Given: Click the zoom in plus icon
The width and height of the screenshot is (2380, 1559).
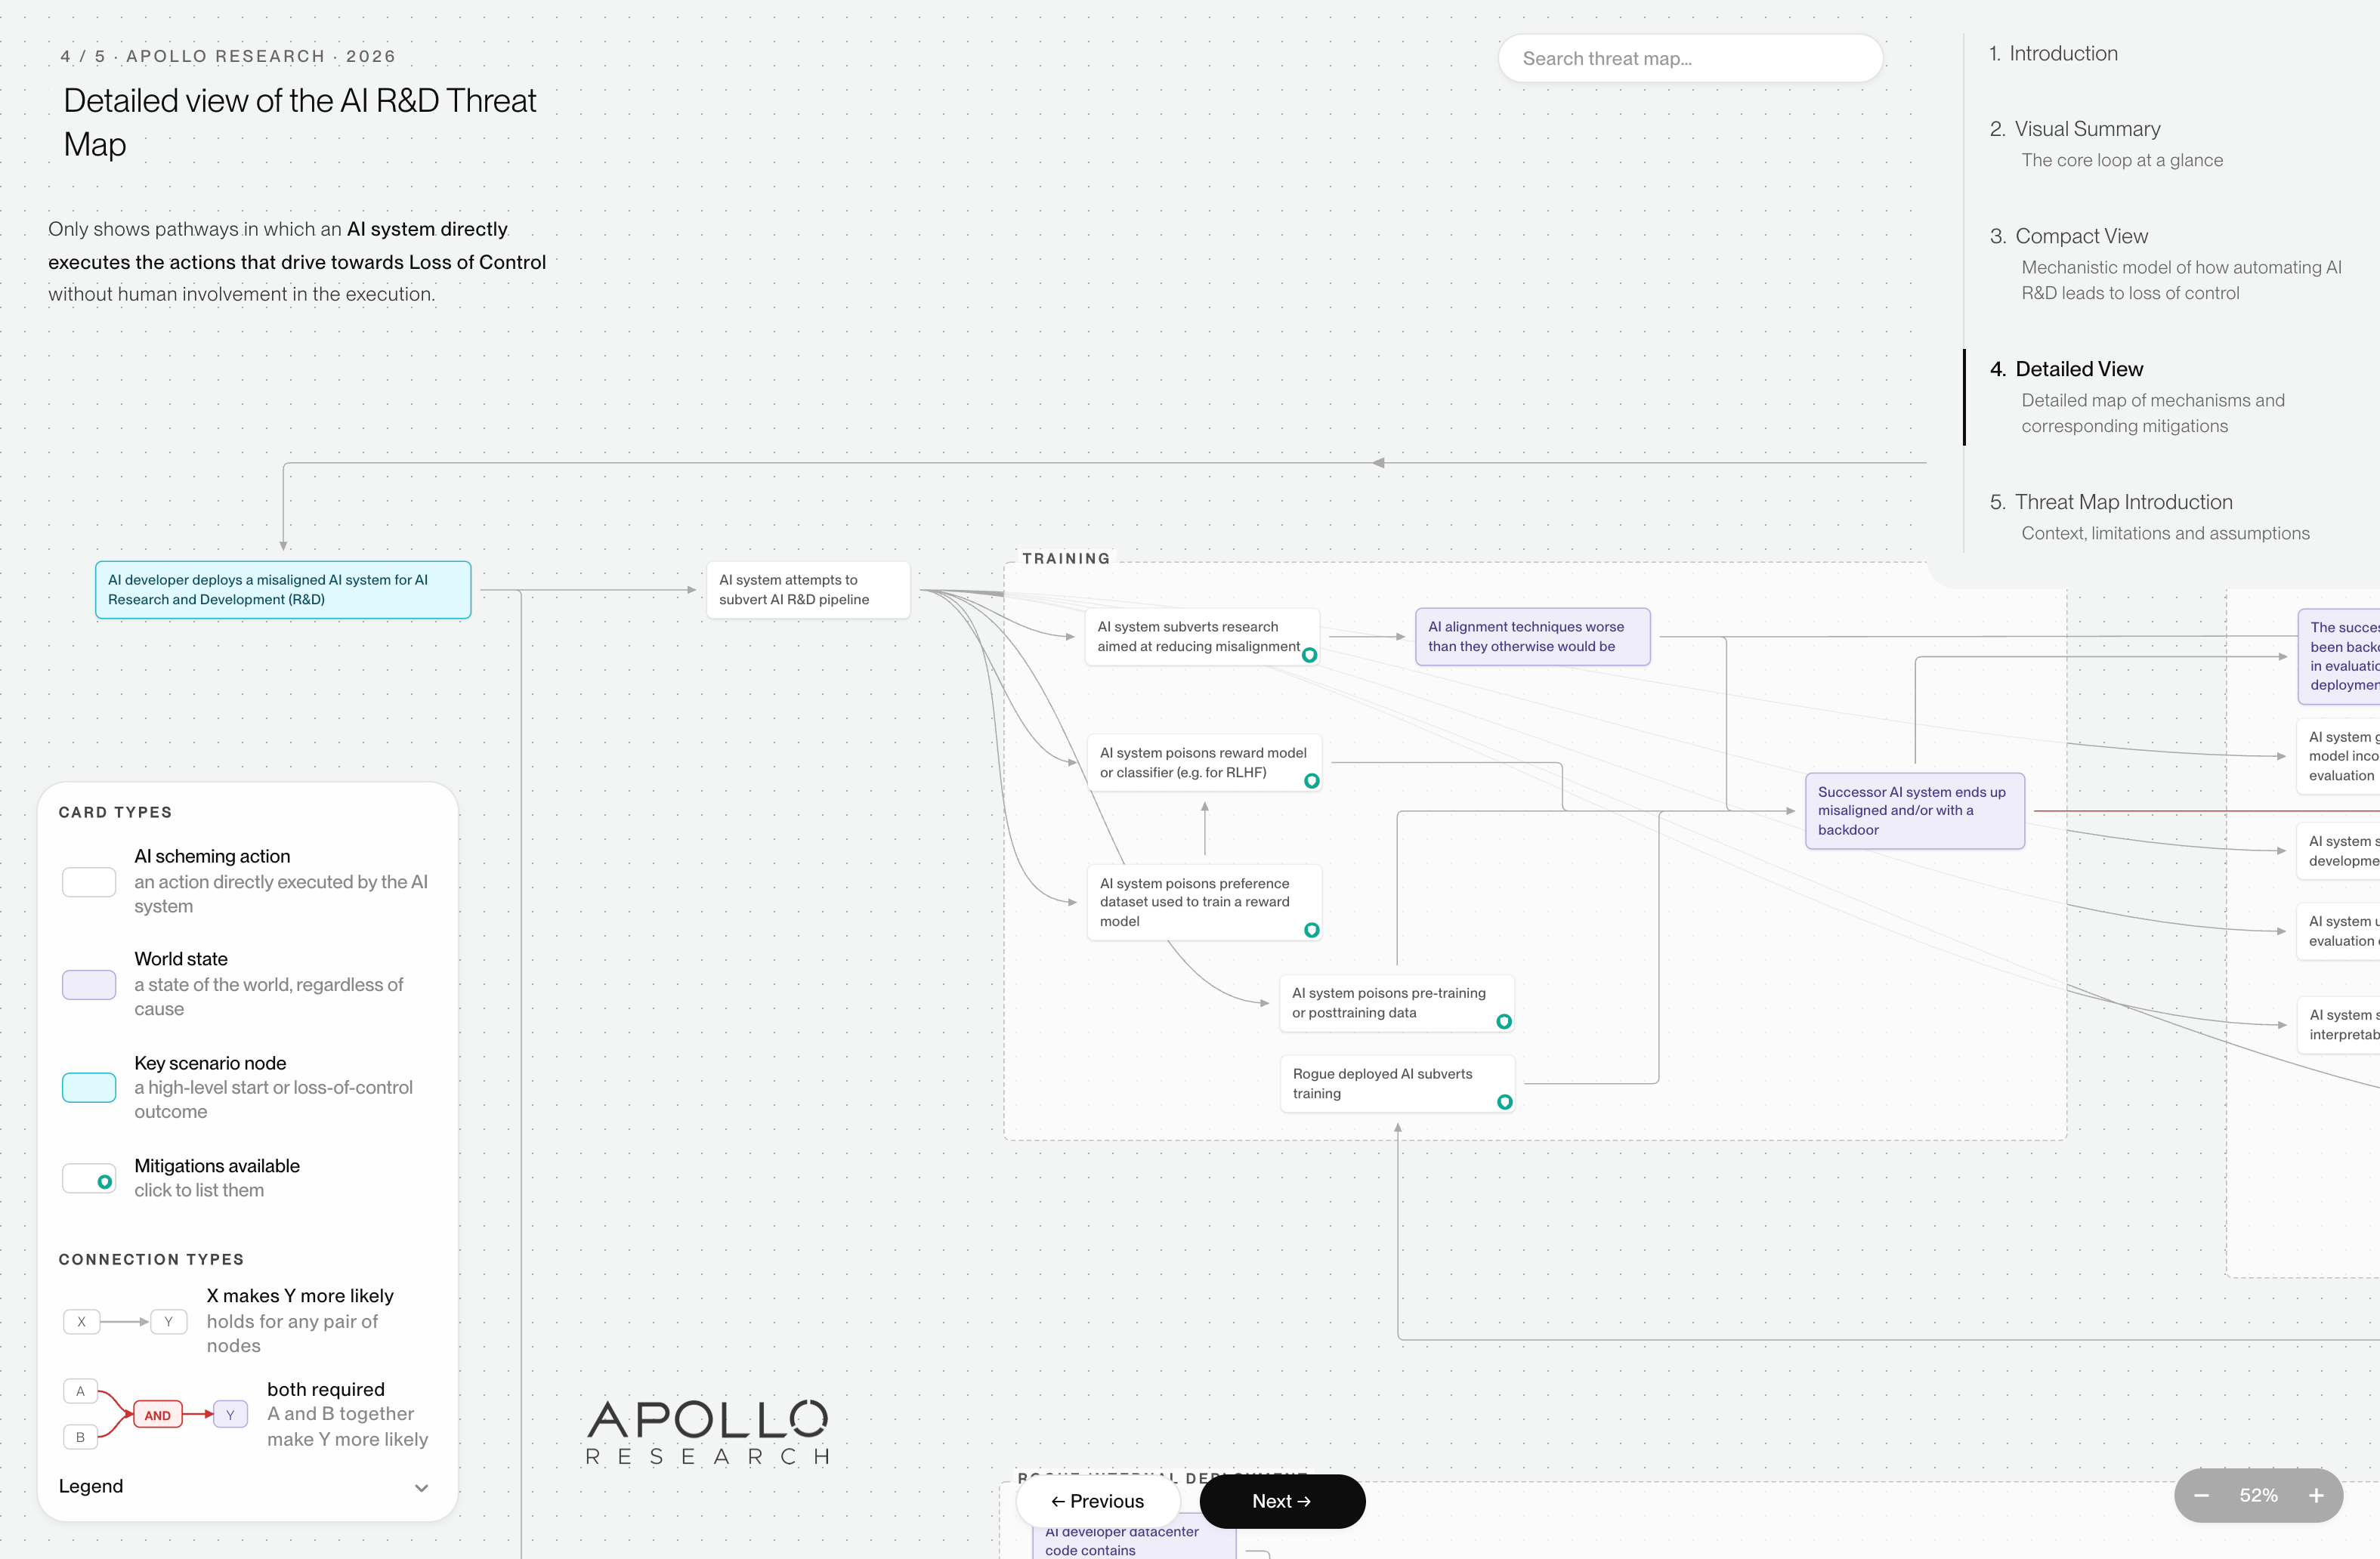Looking at the screenshot, I should tap(2316, 1495).
